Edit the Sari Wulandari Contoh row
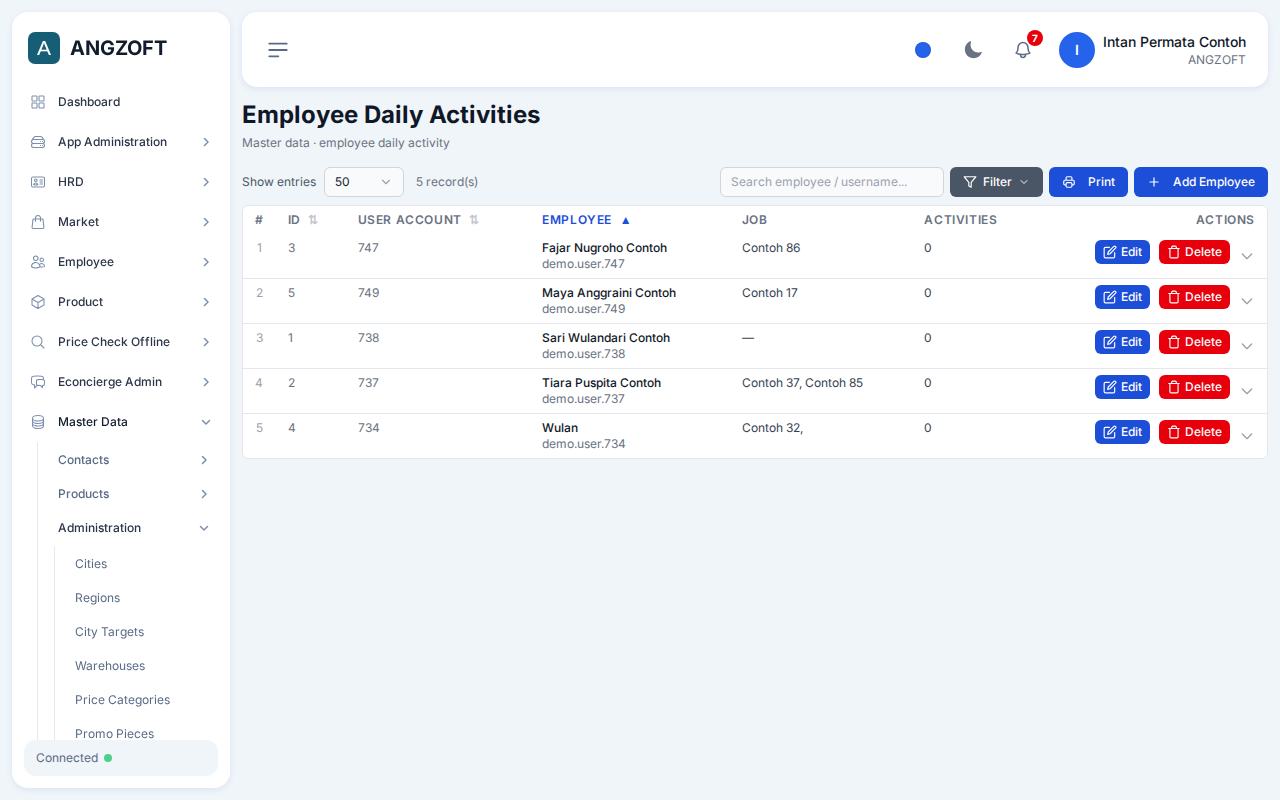 [1122, 342]
